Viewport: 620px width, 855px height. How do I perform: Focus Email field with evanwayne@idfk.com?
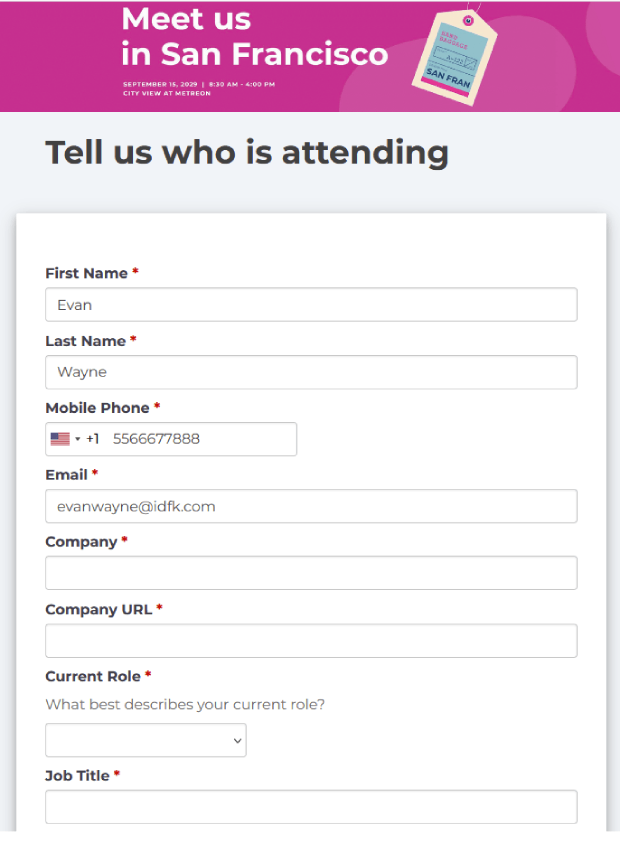311,507
